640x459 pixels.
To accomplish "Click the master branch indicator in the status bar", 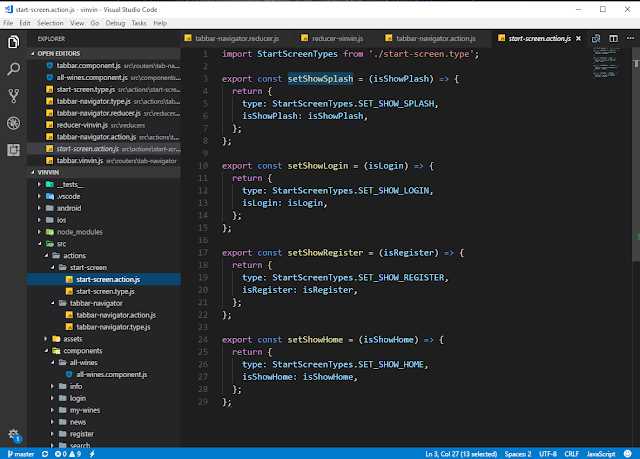I will coord(21,454).
